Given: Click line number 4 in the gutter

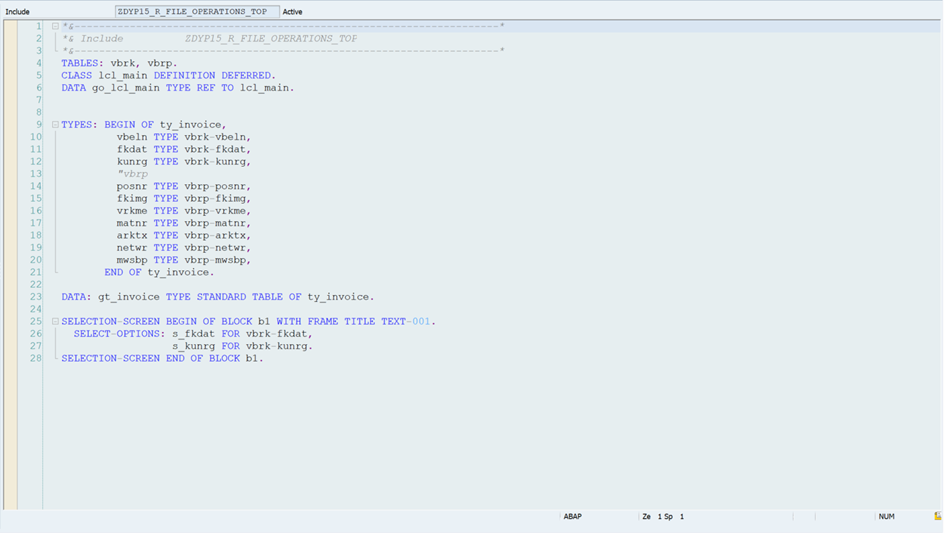Looking at the screenshot, I should [39, 63].
